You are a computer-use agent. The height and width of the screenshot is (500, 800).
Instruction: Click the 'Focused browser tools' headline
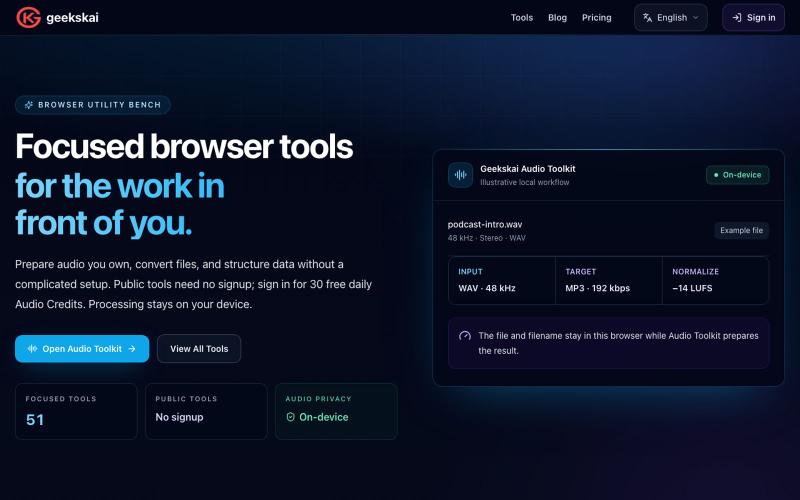coord(184,146)
